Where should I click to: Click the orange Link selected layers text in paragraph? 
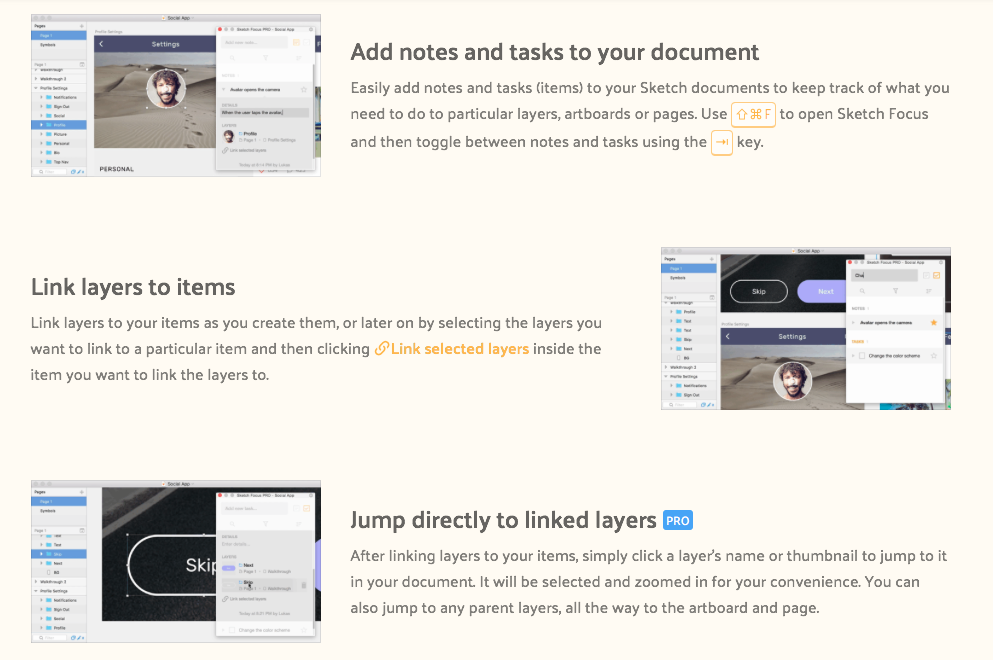pyautogui.click(x=452, y=349)
